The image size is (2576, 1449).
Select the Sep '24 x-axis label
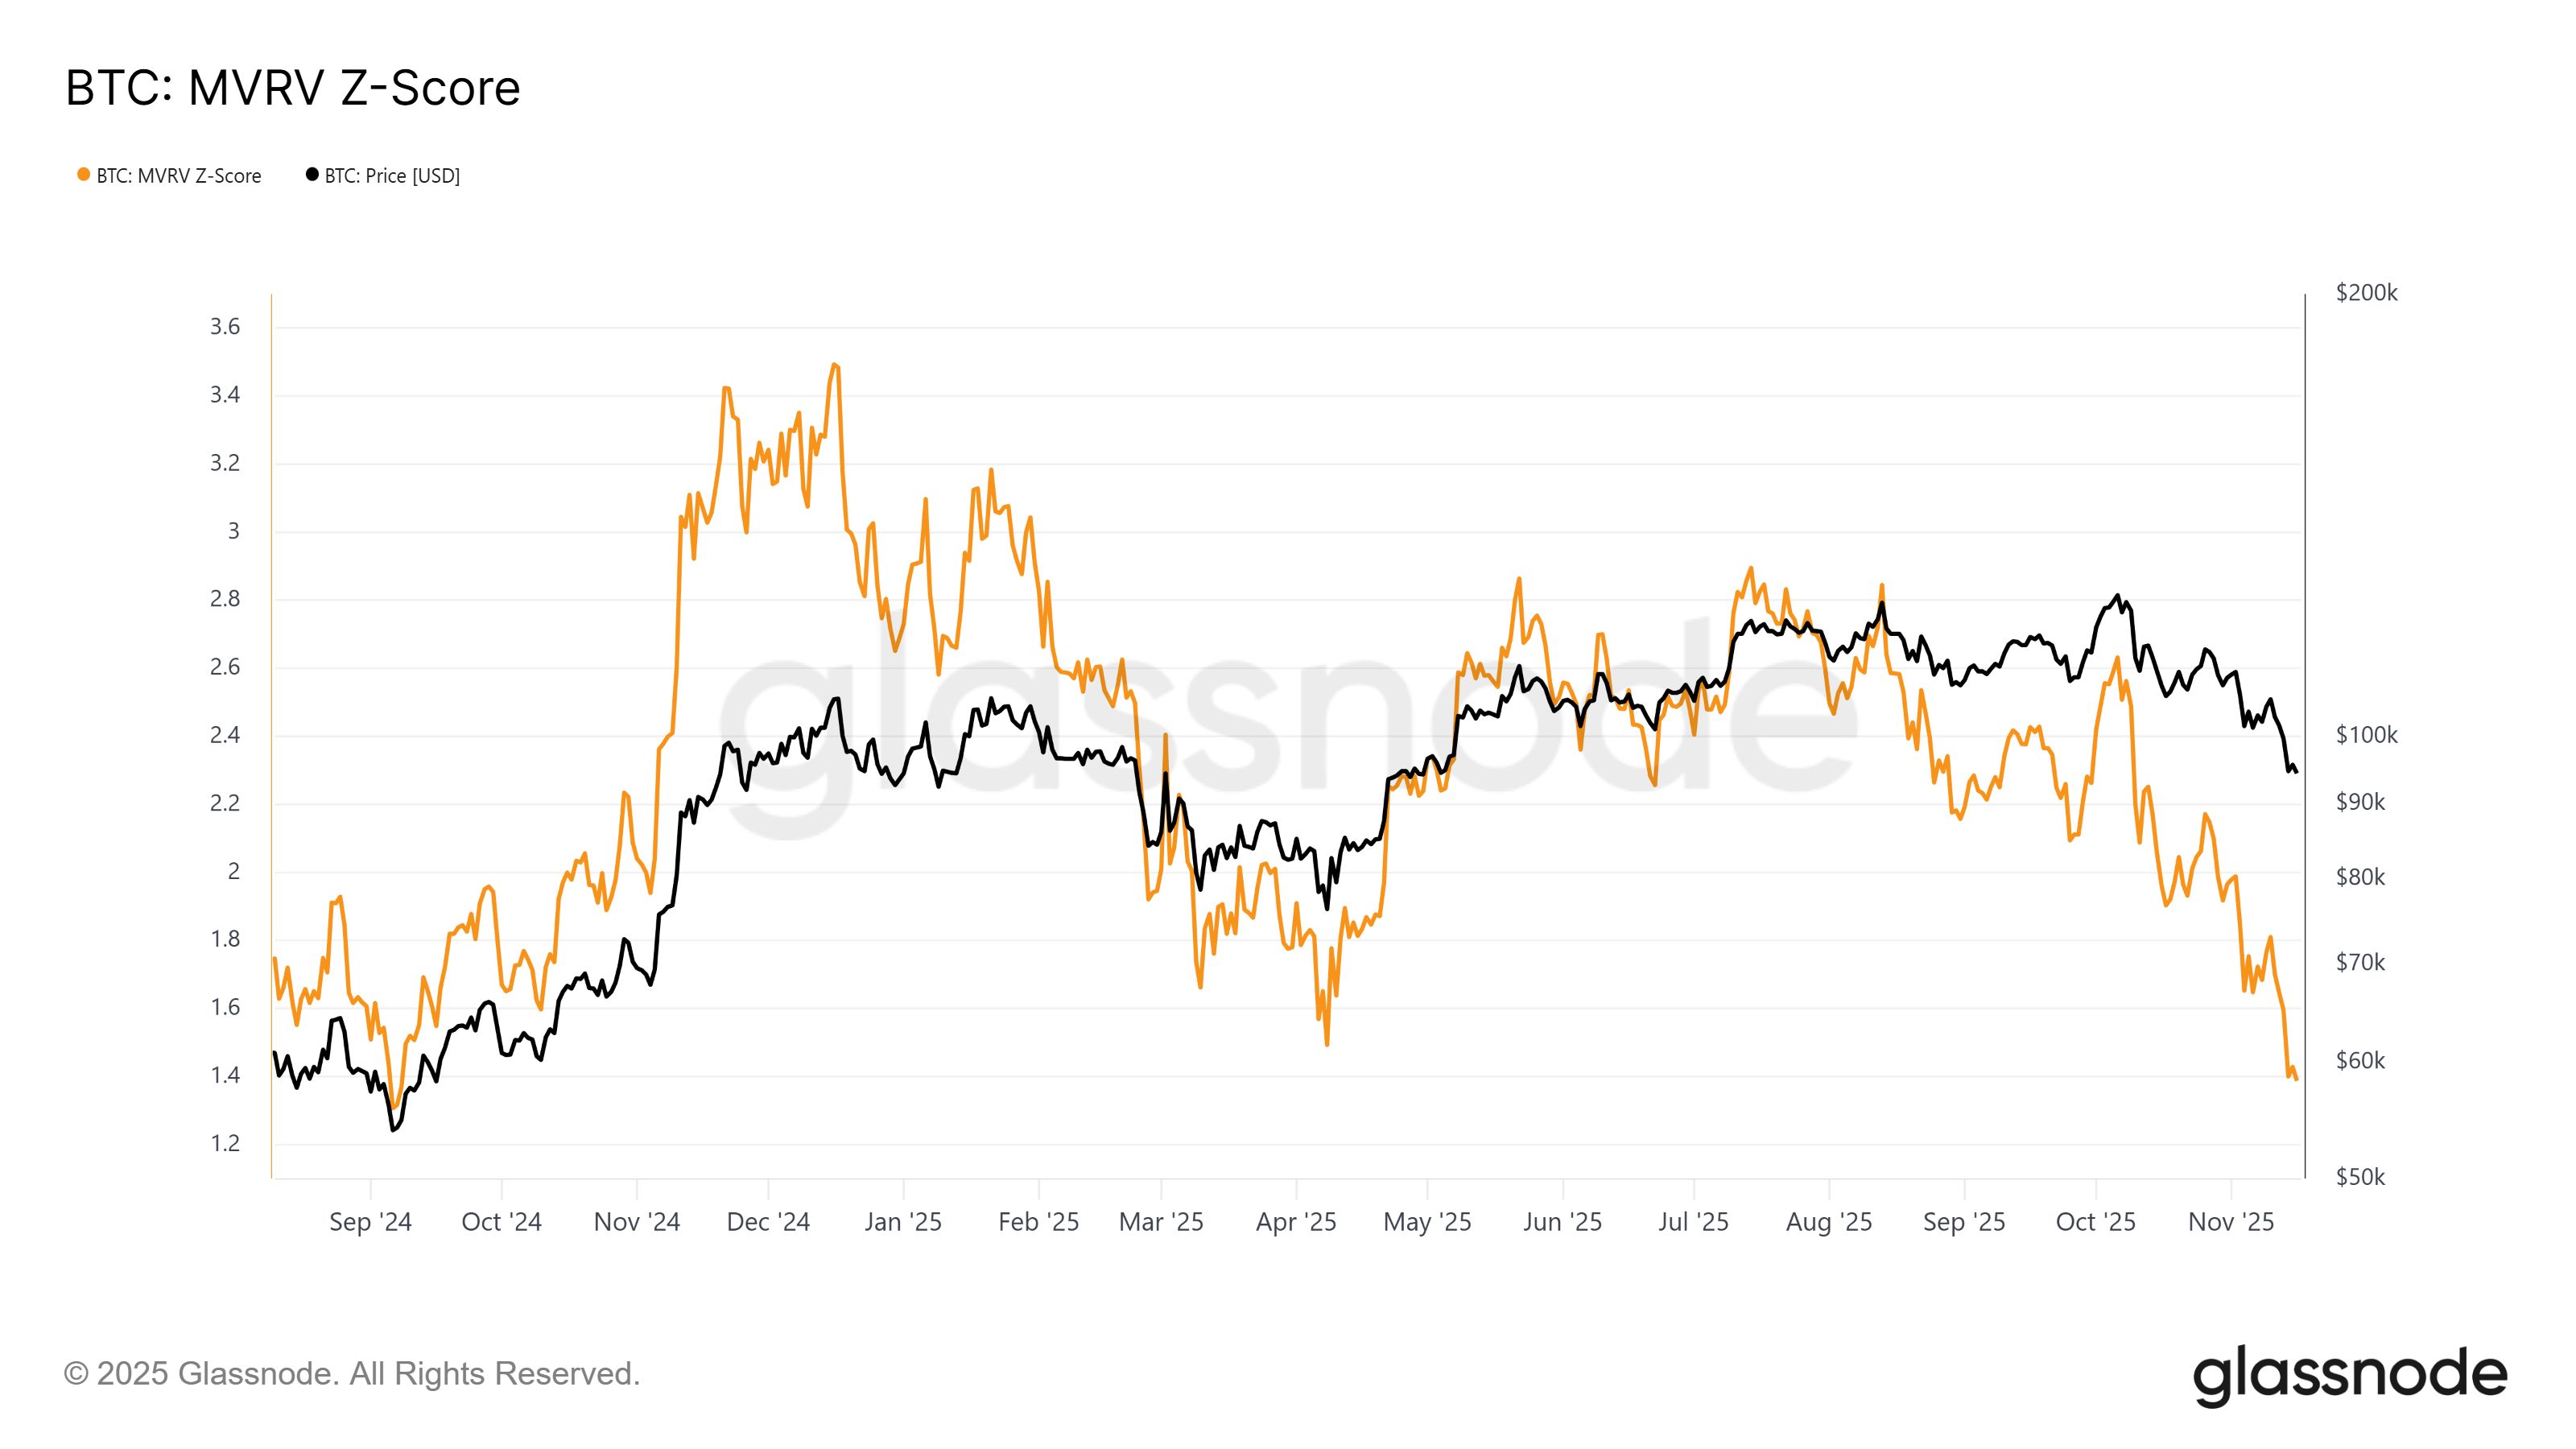370,1222
